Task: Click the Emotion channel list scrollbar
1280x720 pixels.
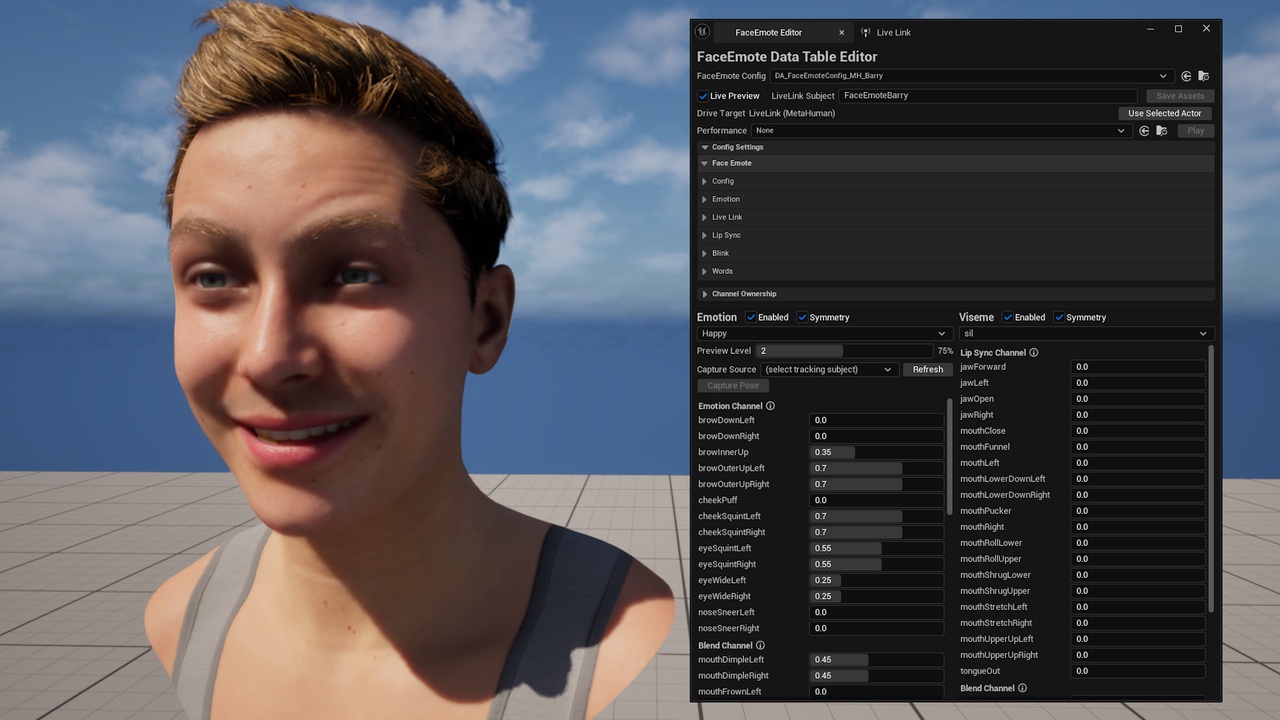Action: coord(950,456)
